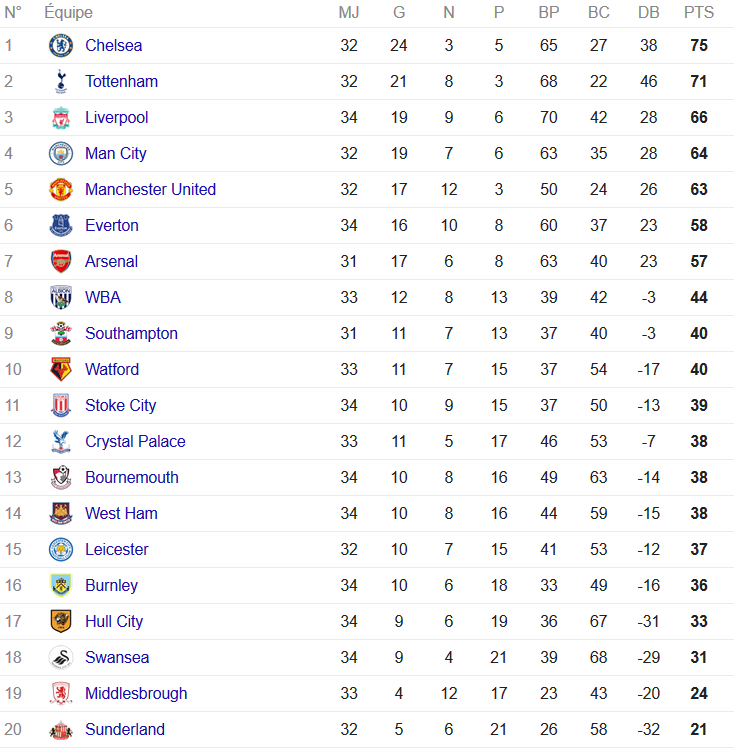This screenshot has width=734, height=753.
Task: Open the Crystal Palace team link
Action: (x=135, y=441)
